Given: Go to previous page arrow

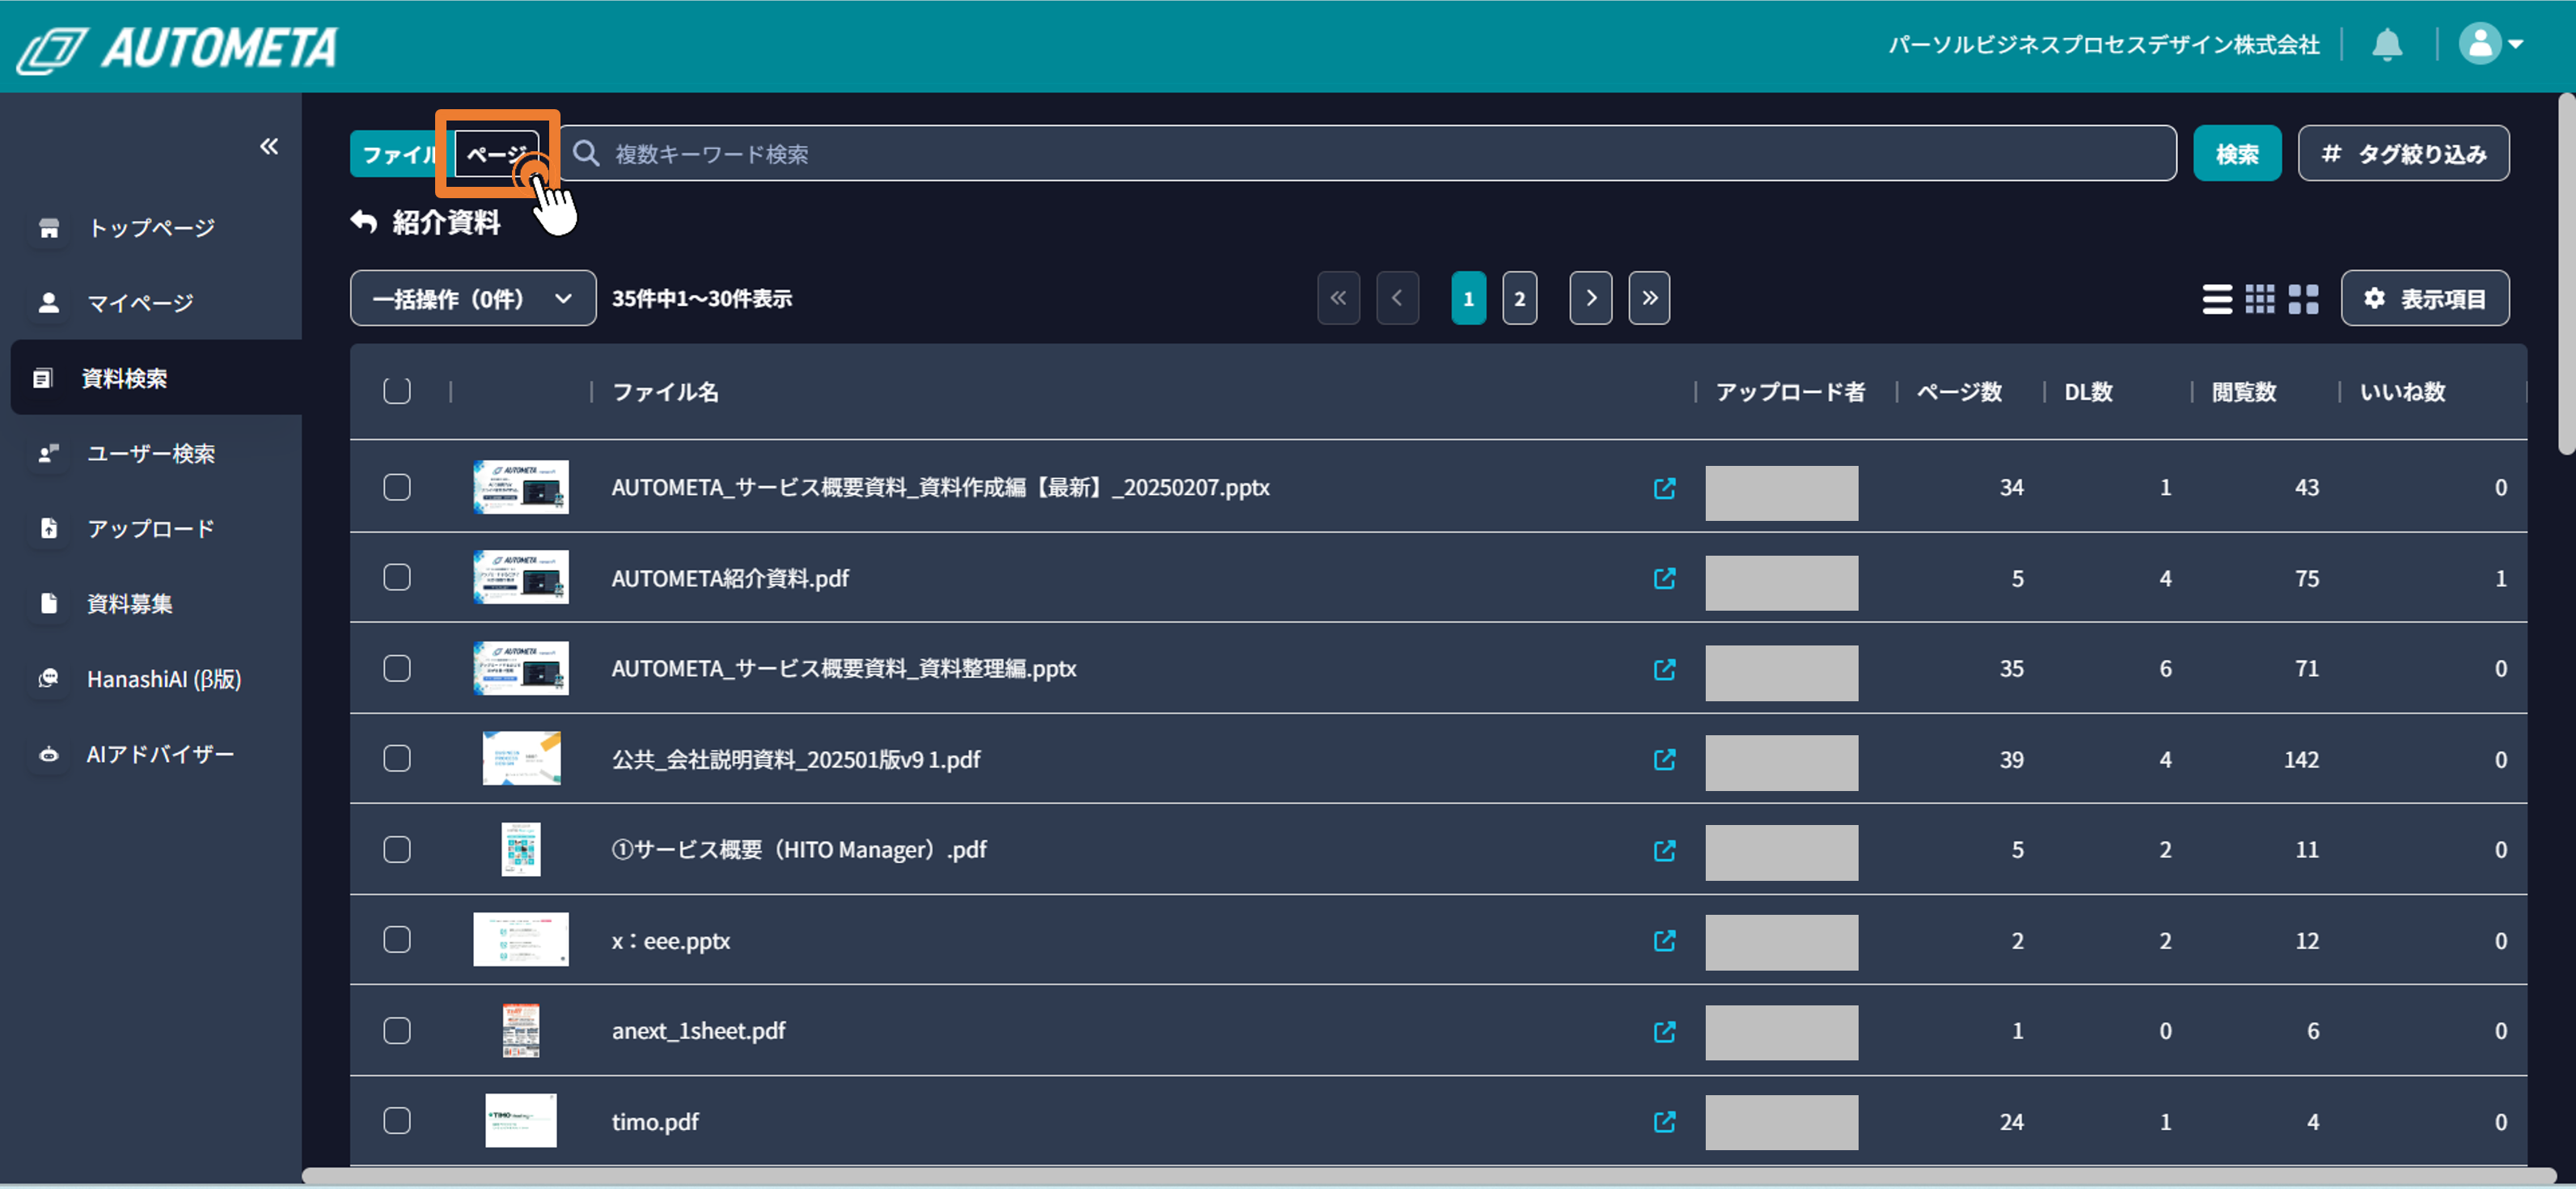Looking at the screenshot, I should [1397, 298].
